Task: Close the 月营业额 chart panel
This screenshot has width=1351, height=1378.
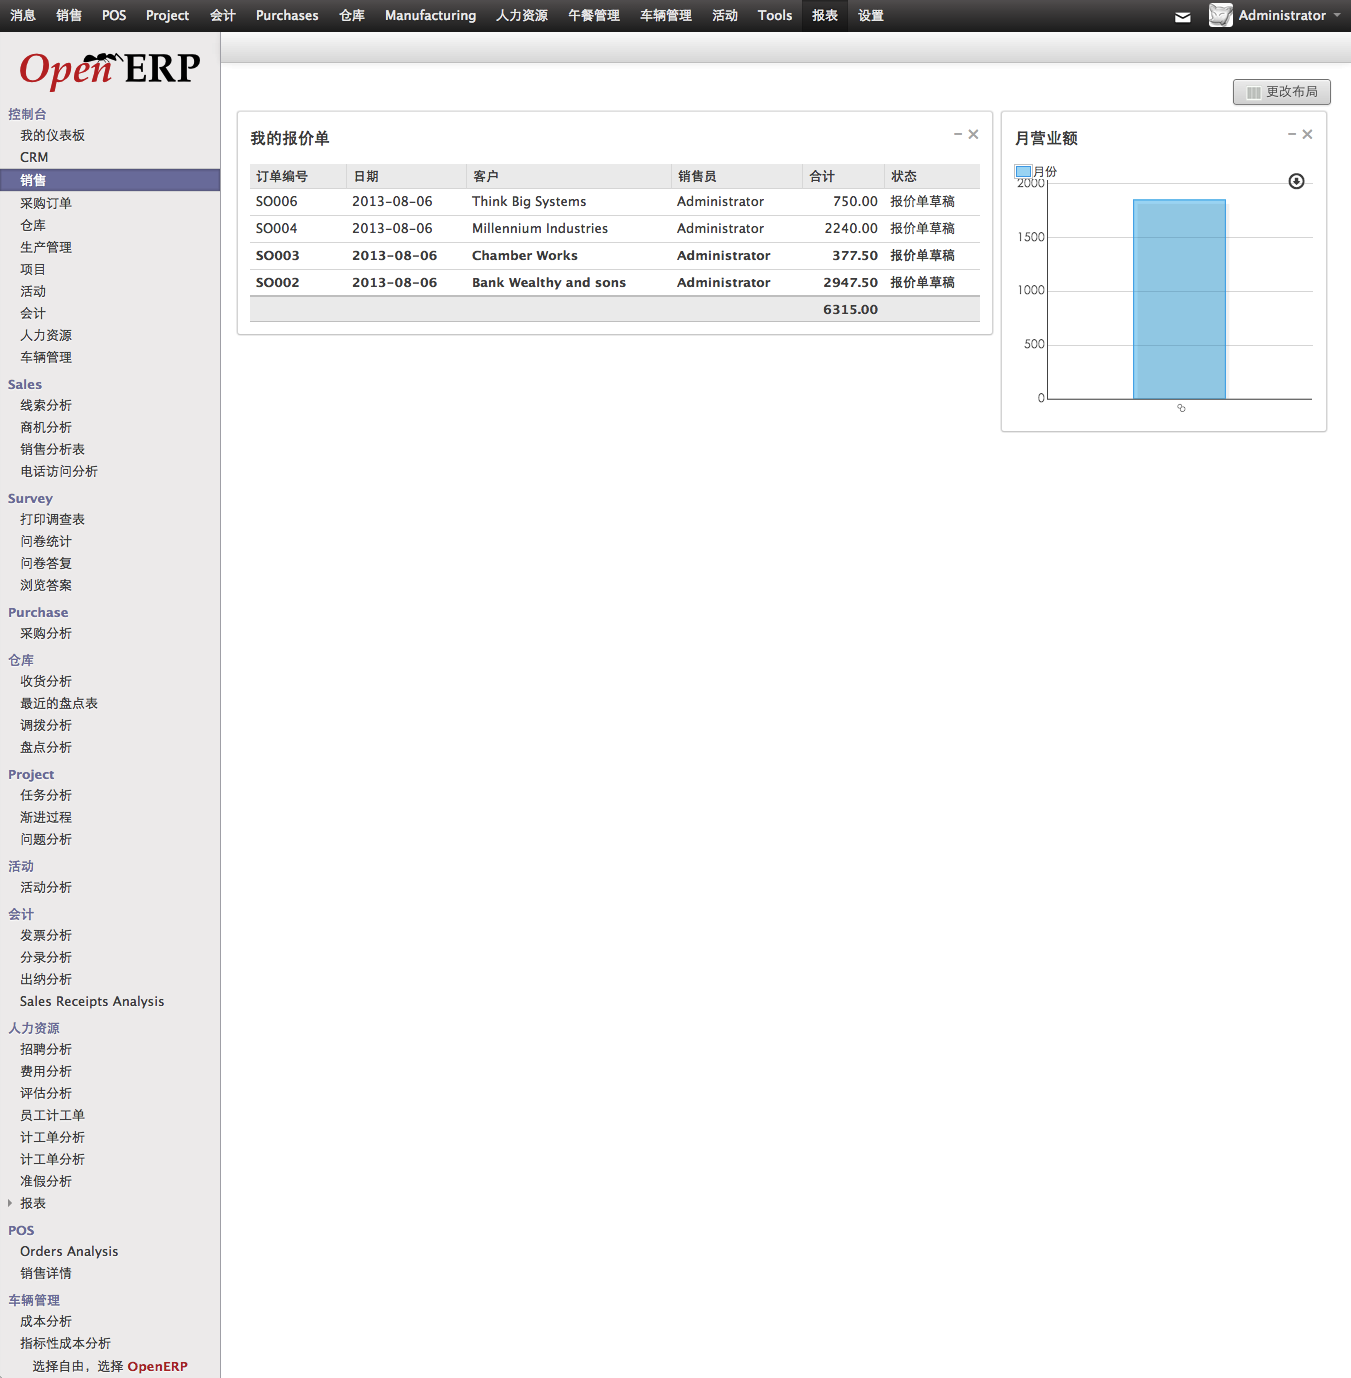Action: click(1307, 134)
